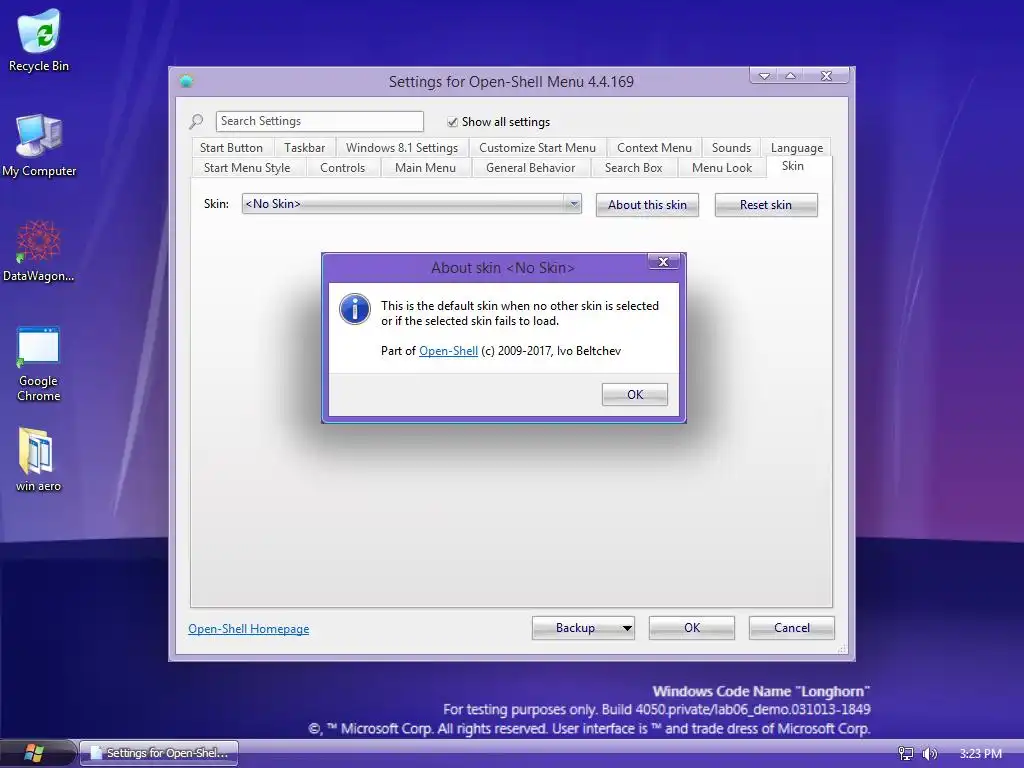The width and height of the screenshot is (1024, 768).
Task: Click the volume speaker tray icon
Action: (x=930, y=753)
